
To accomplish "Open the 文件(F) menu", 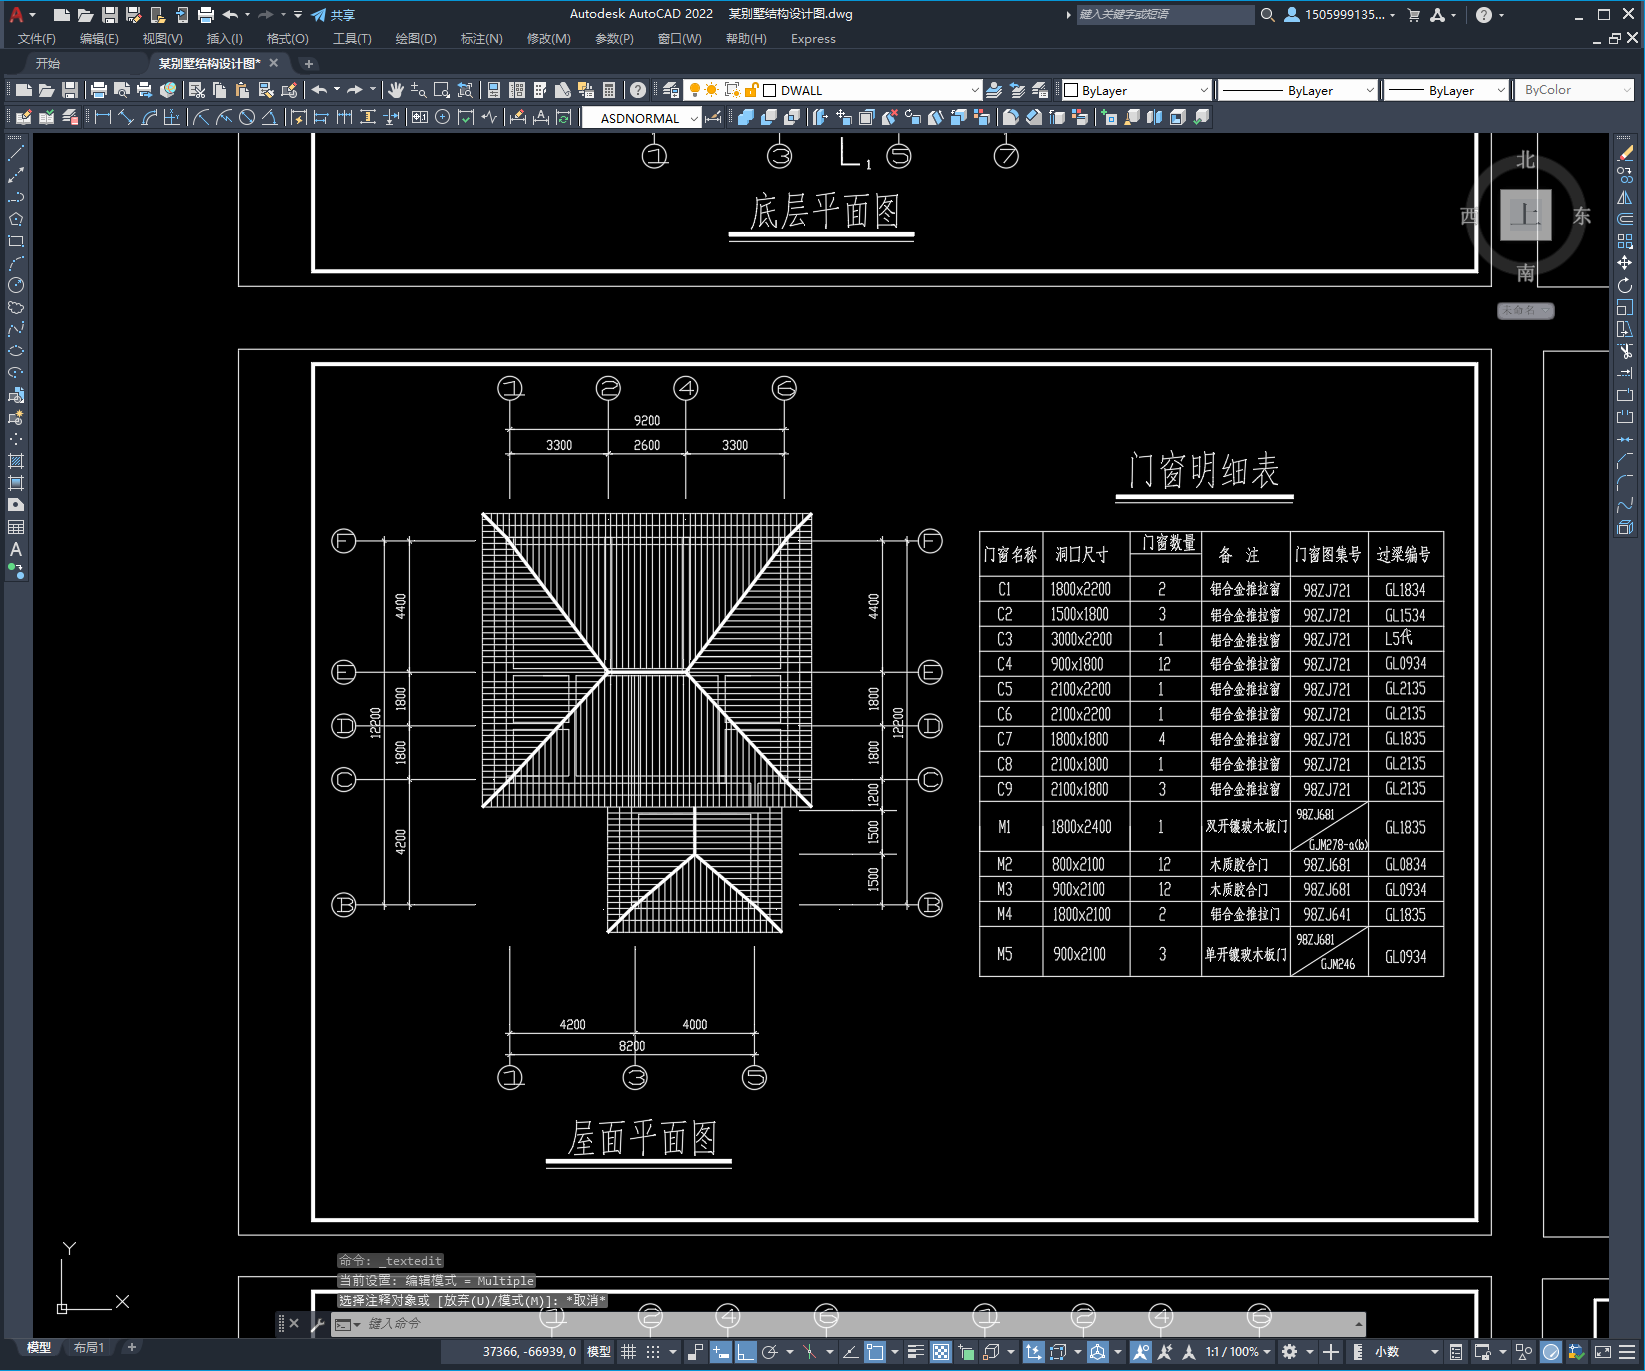I will (36, 39).
